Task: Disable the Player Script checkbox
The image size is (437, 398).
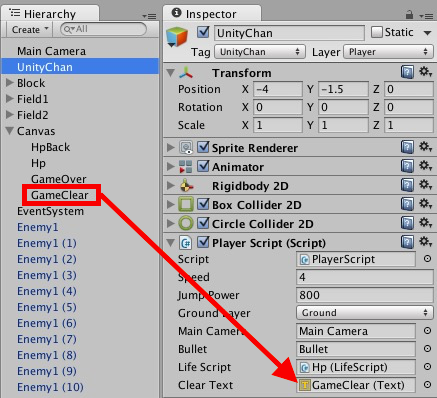Action: (x=203, y=242)
